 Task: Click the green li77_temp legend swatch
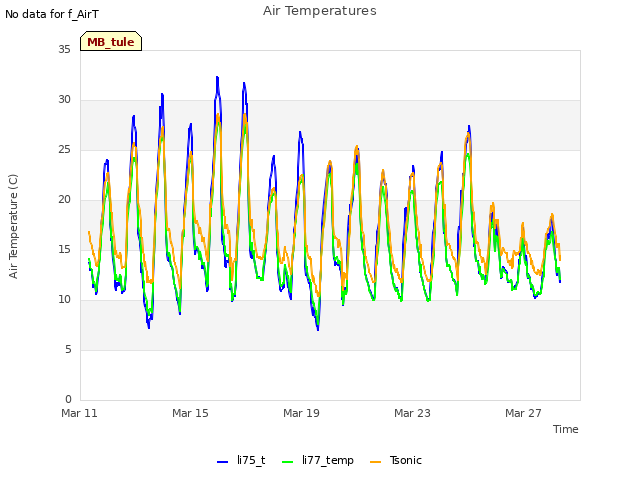[288, 462]
